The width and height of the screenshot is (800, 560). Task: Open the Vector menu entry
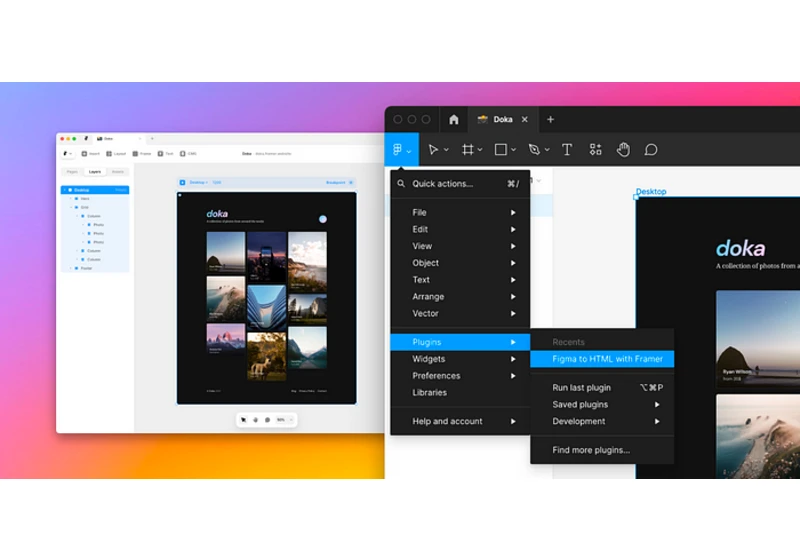[460, 313]
